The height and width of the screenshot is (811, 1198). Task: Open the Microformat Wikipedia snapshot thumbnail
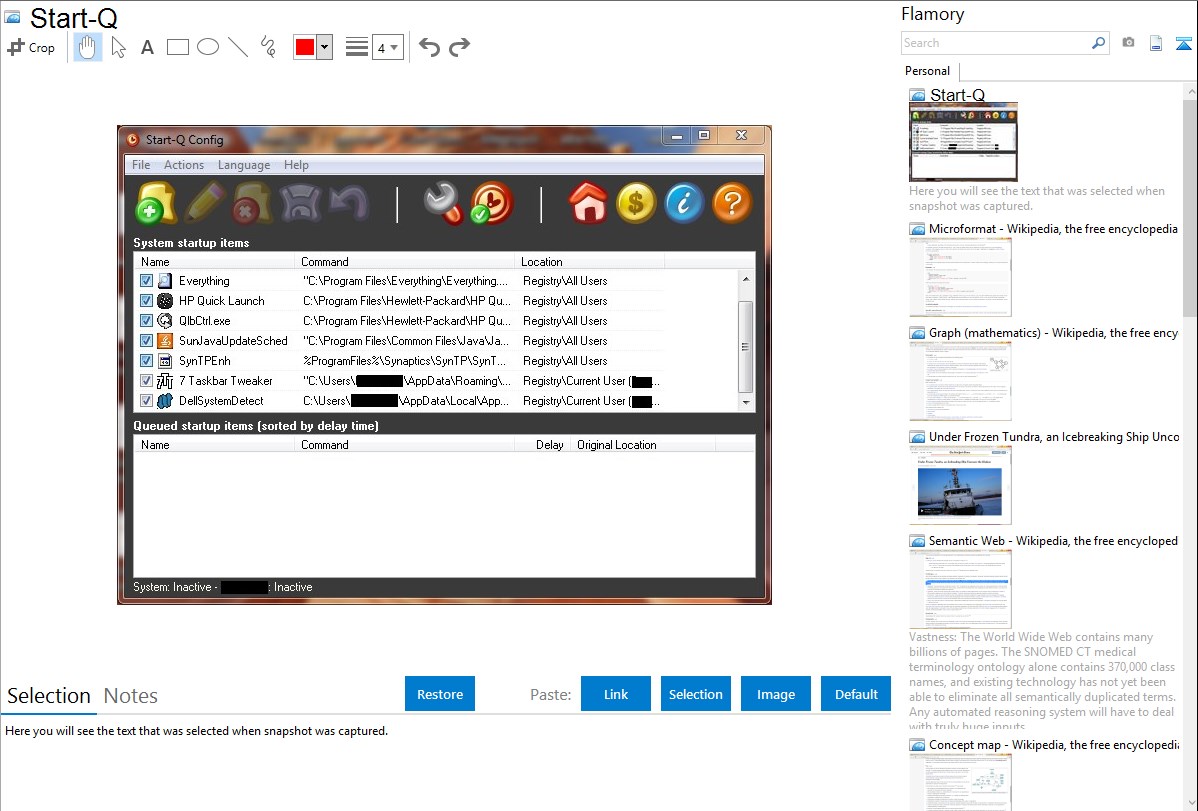pos(960,277)
